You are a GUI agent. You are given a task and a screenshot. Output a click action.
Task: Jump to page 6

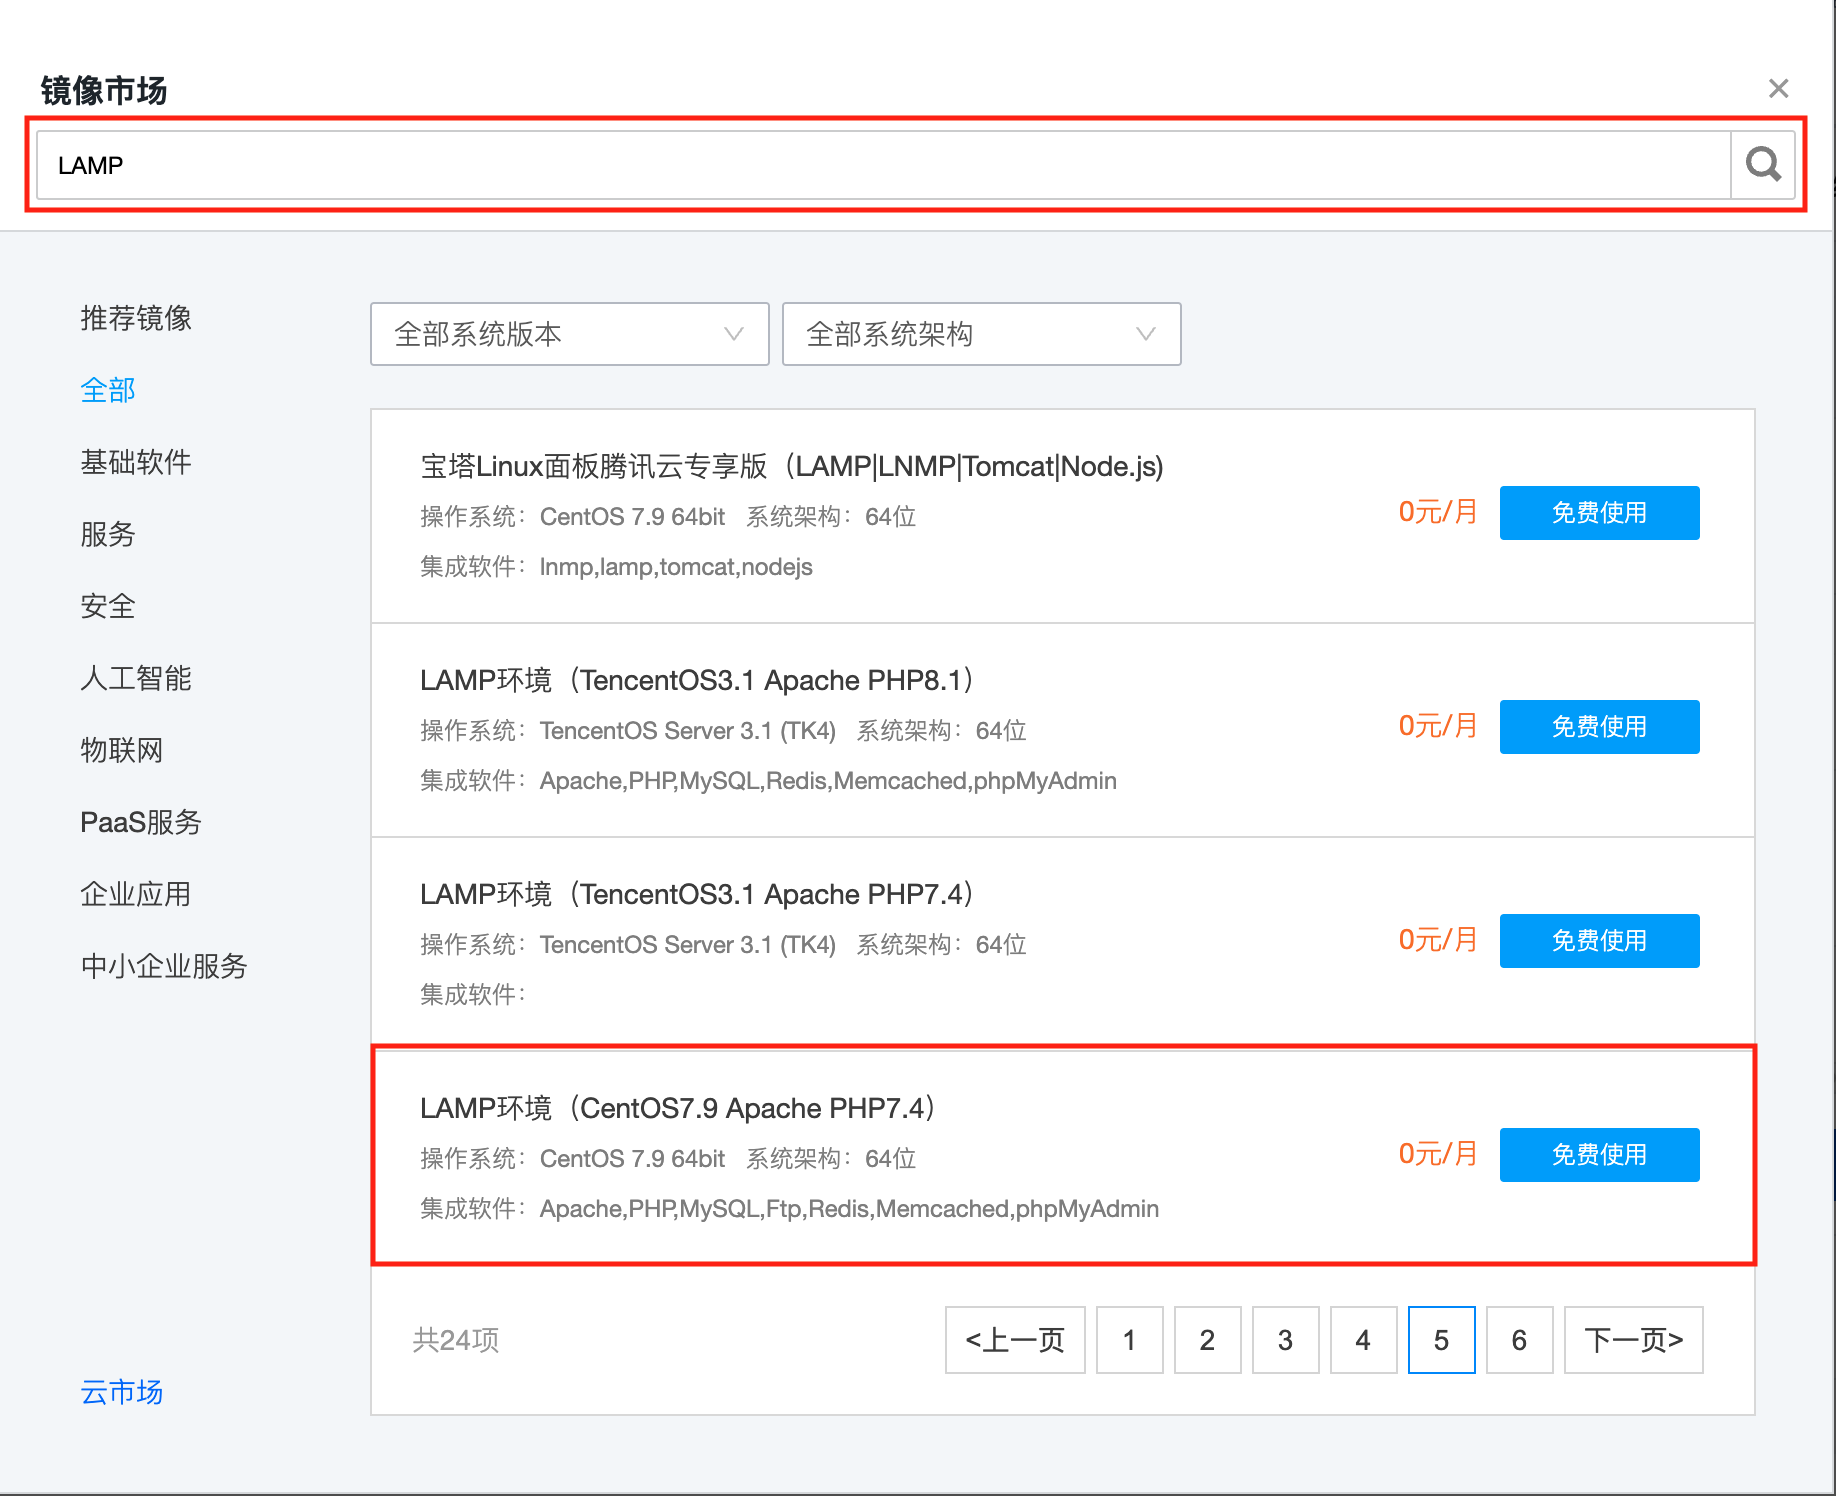(1520, 1340)
